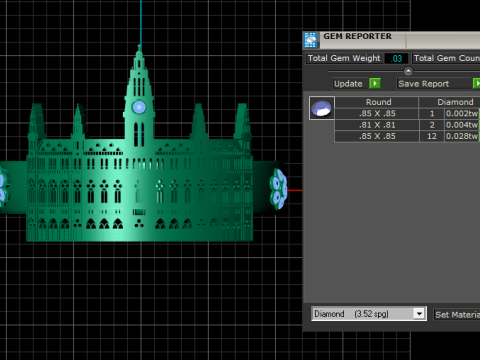Click the green arrow next to Save Report
The height and width of the screenshot is (360, 480).
(477, 83)
